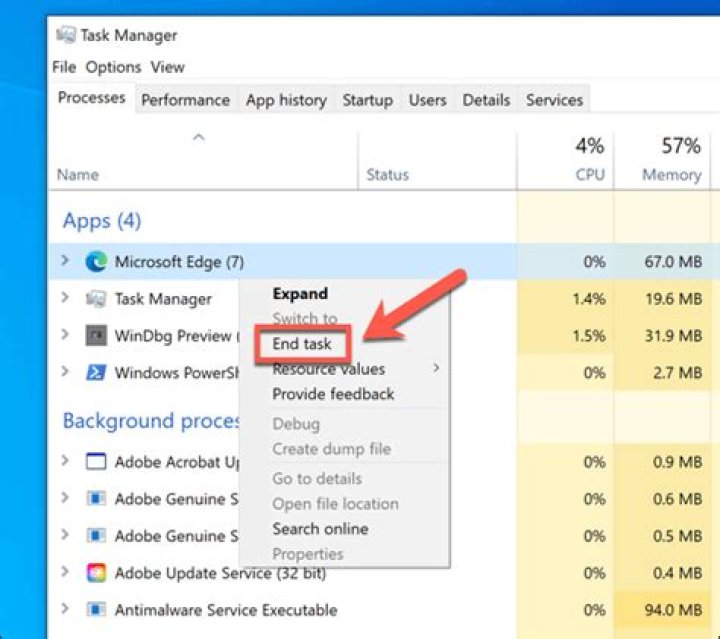Click the Adobe Update Service icon
This screenshot has width=720, height=639.
point(97,573)
